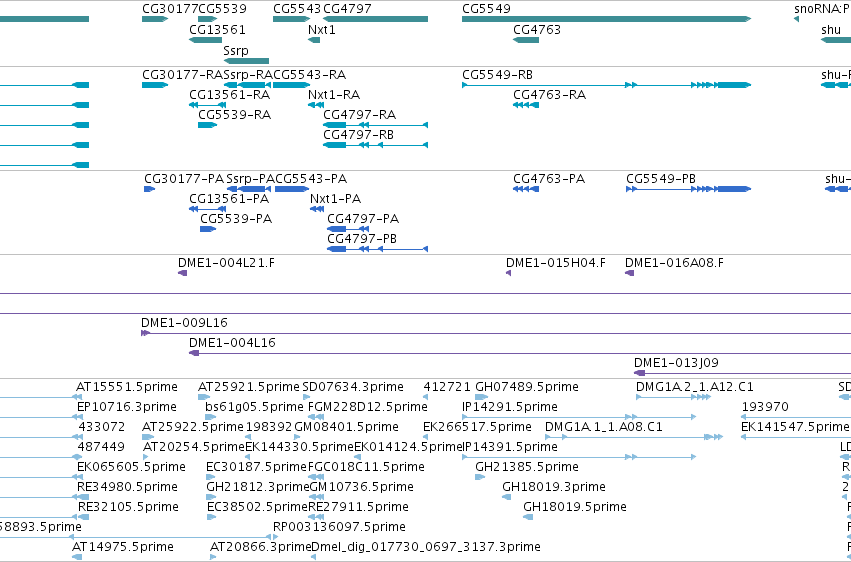The height and width of the screenshot is (562, 851).
Task: Select the CG13561-RA transcript label
Action: pos(230,94)
